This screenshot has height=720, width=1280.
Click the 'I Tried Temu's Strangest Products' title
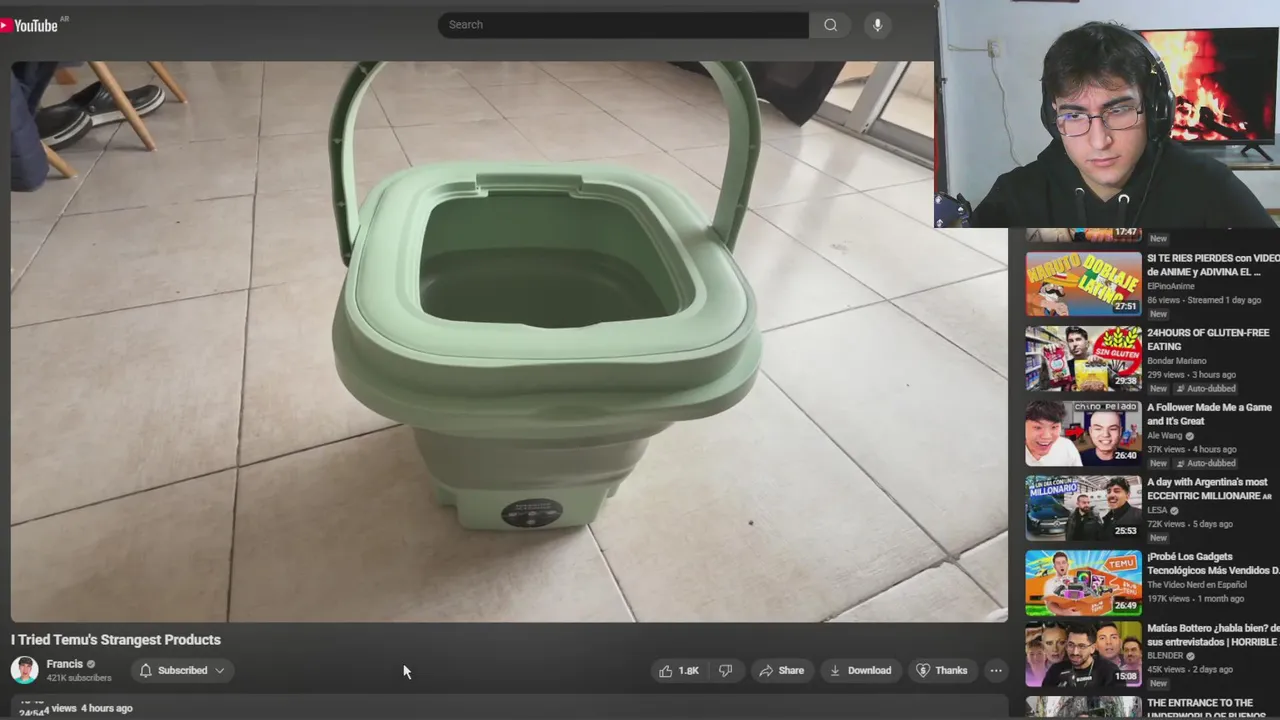[116, 640]
